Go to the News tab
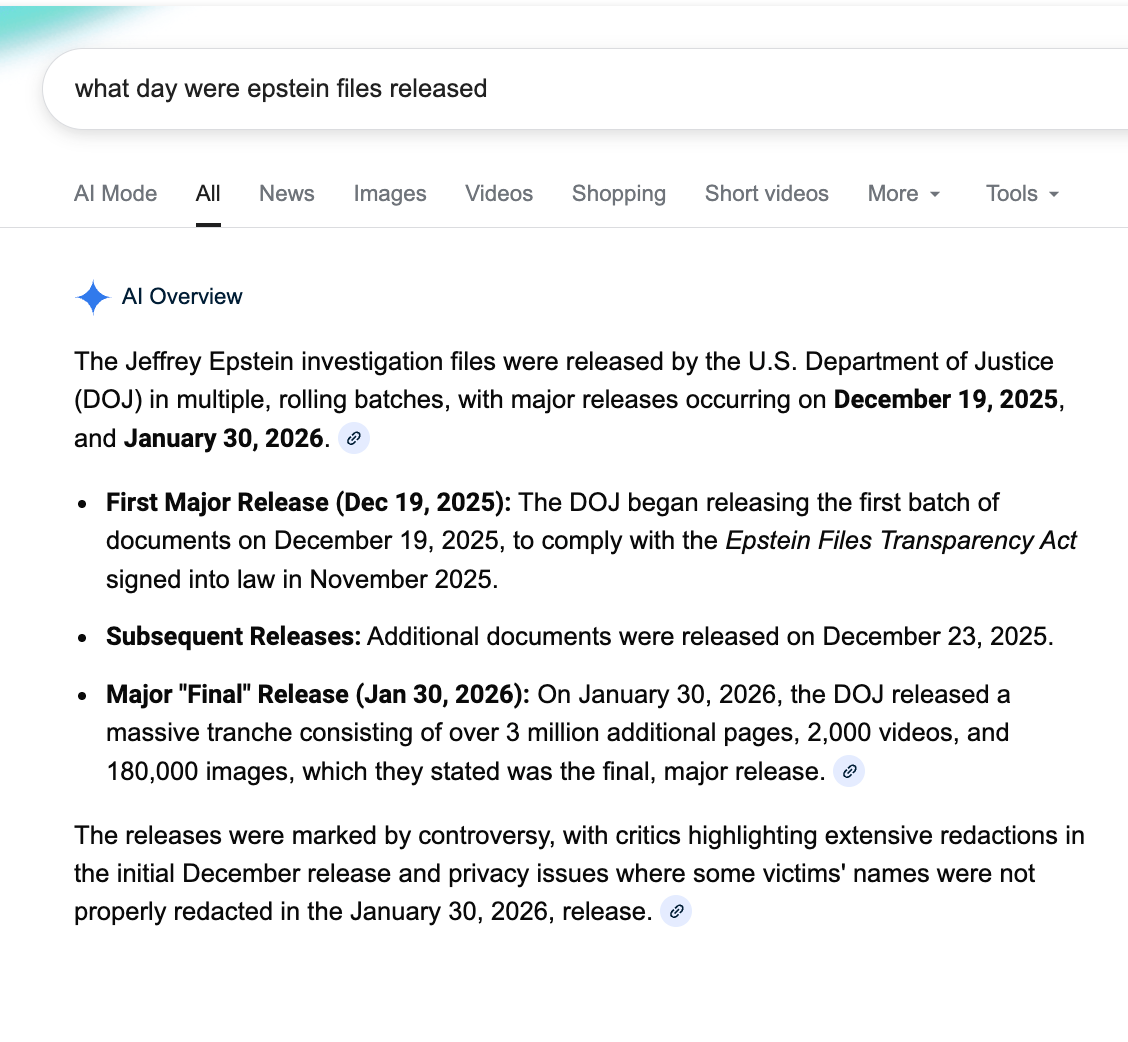1128x1042 pixels. 287,194
